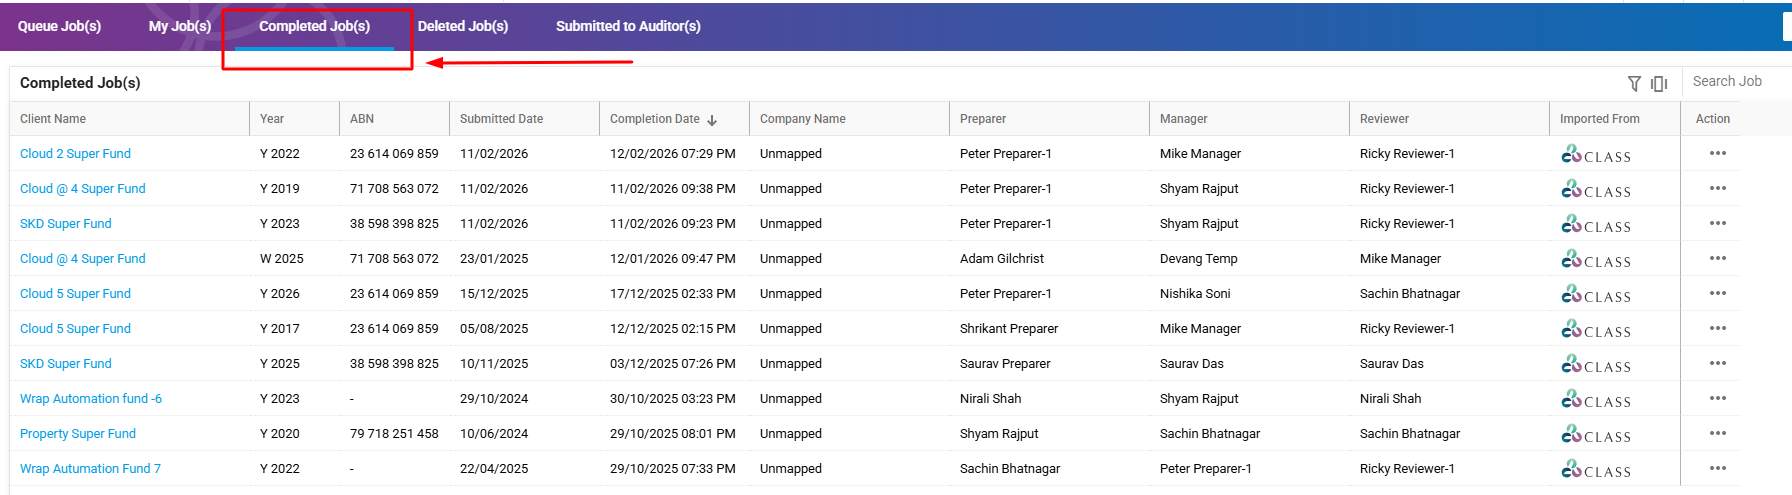
Task: Click the filter funnel icon
Action: [1634, 83]
